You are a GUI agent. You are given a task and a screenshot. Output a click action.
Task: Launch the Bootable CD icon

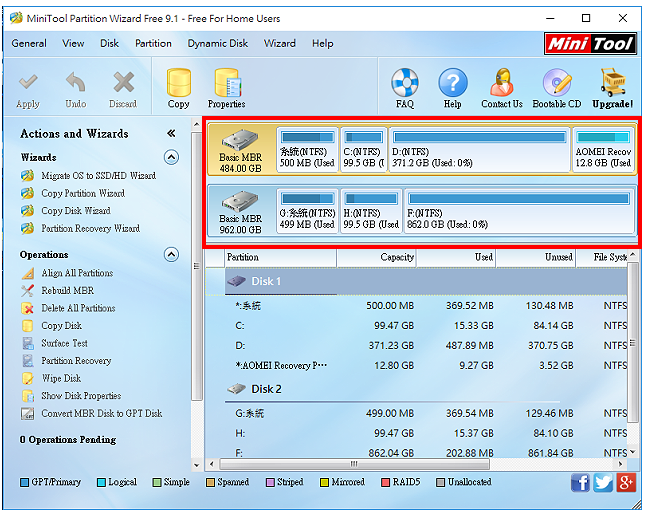(x=557, y=82)
